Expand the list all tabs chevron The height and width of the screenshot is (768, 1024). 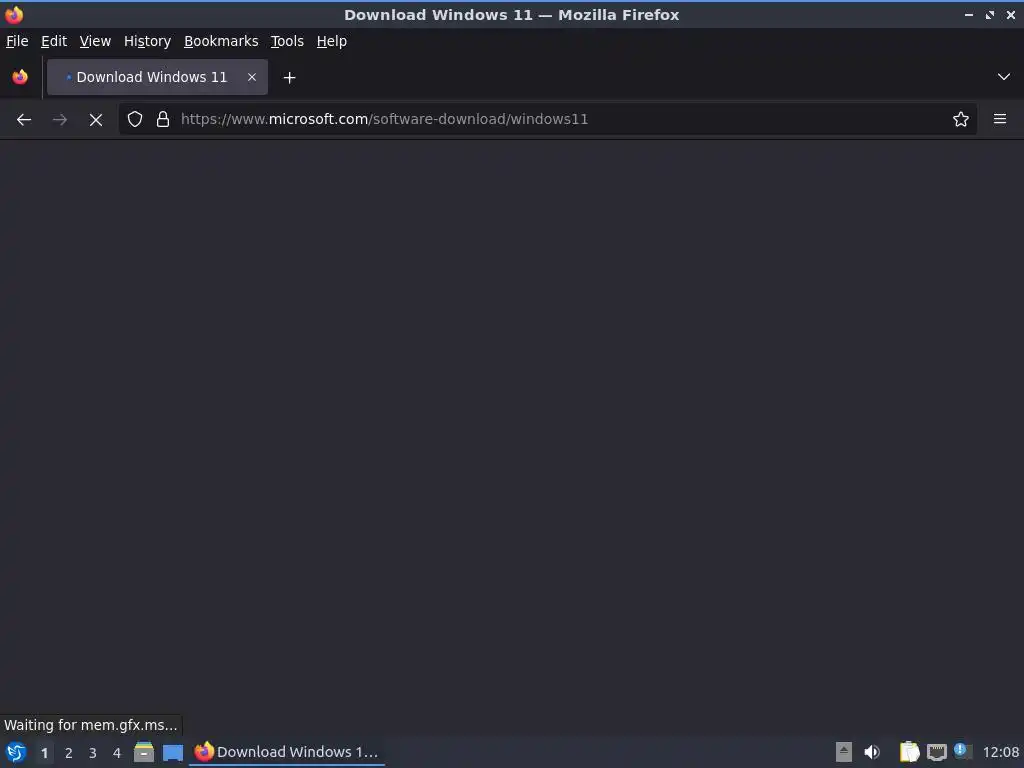(x=1004, y=77)
